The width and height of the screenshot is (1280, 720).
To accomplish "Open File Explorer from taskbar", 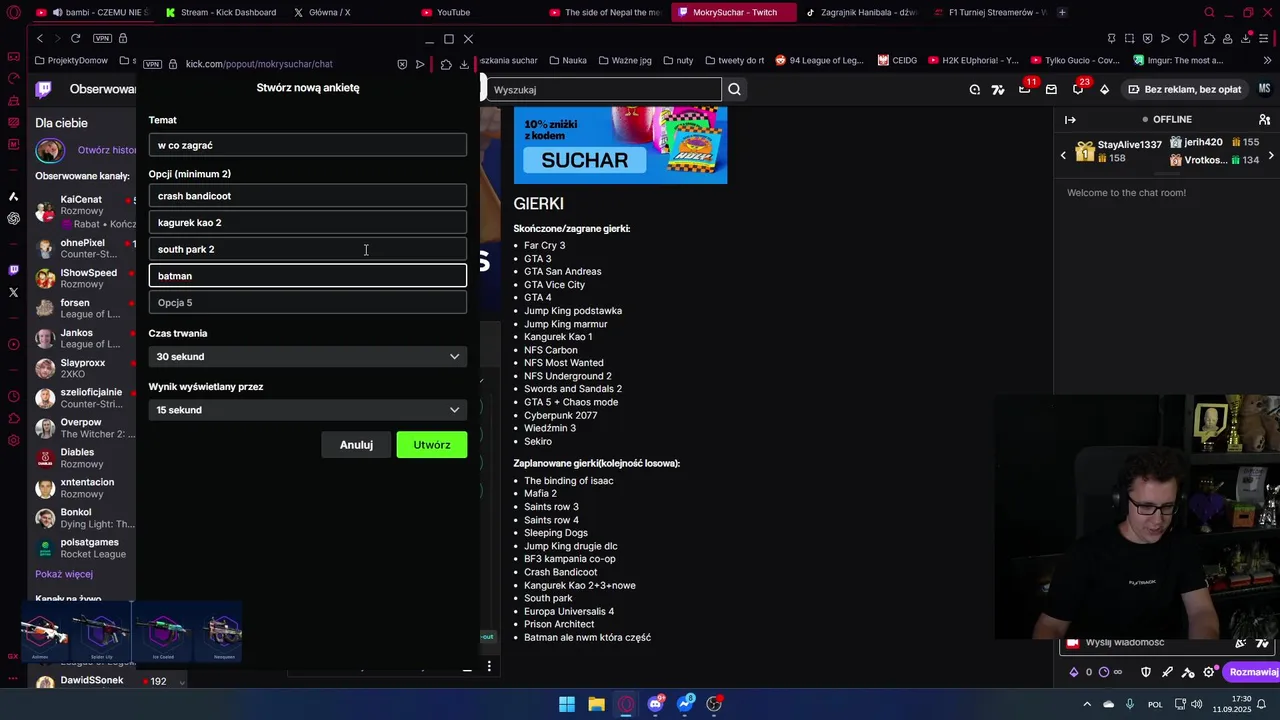I will coord(596,704).
